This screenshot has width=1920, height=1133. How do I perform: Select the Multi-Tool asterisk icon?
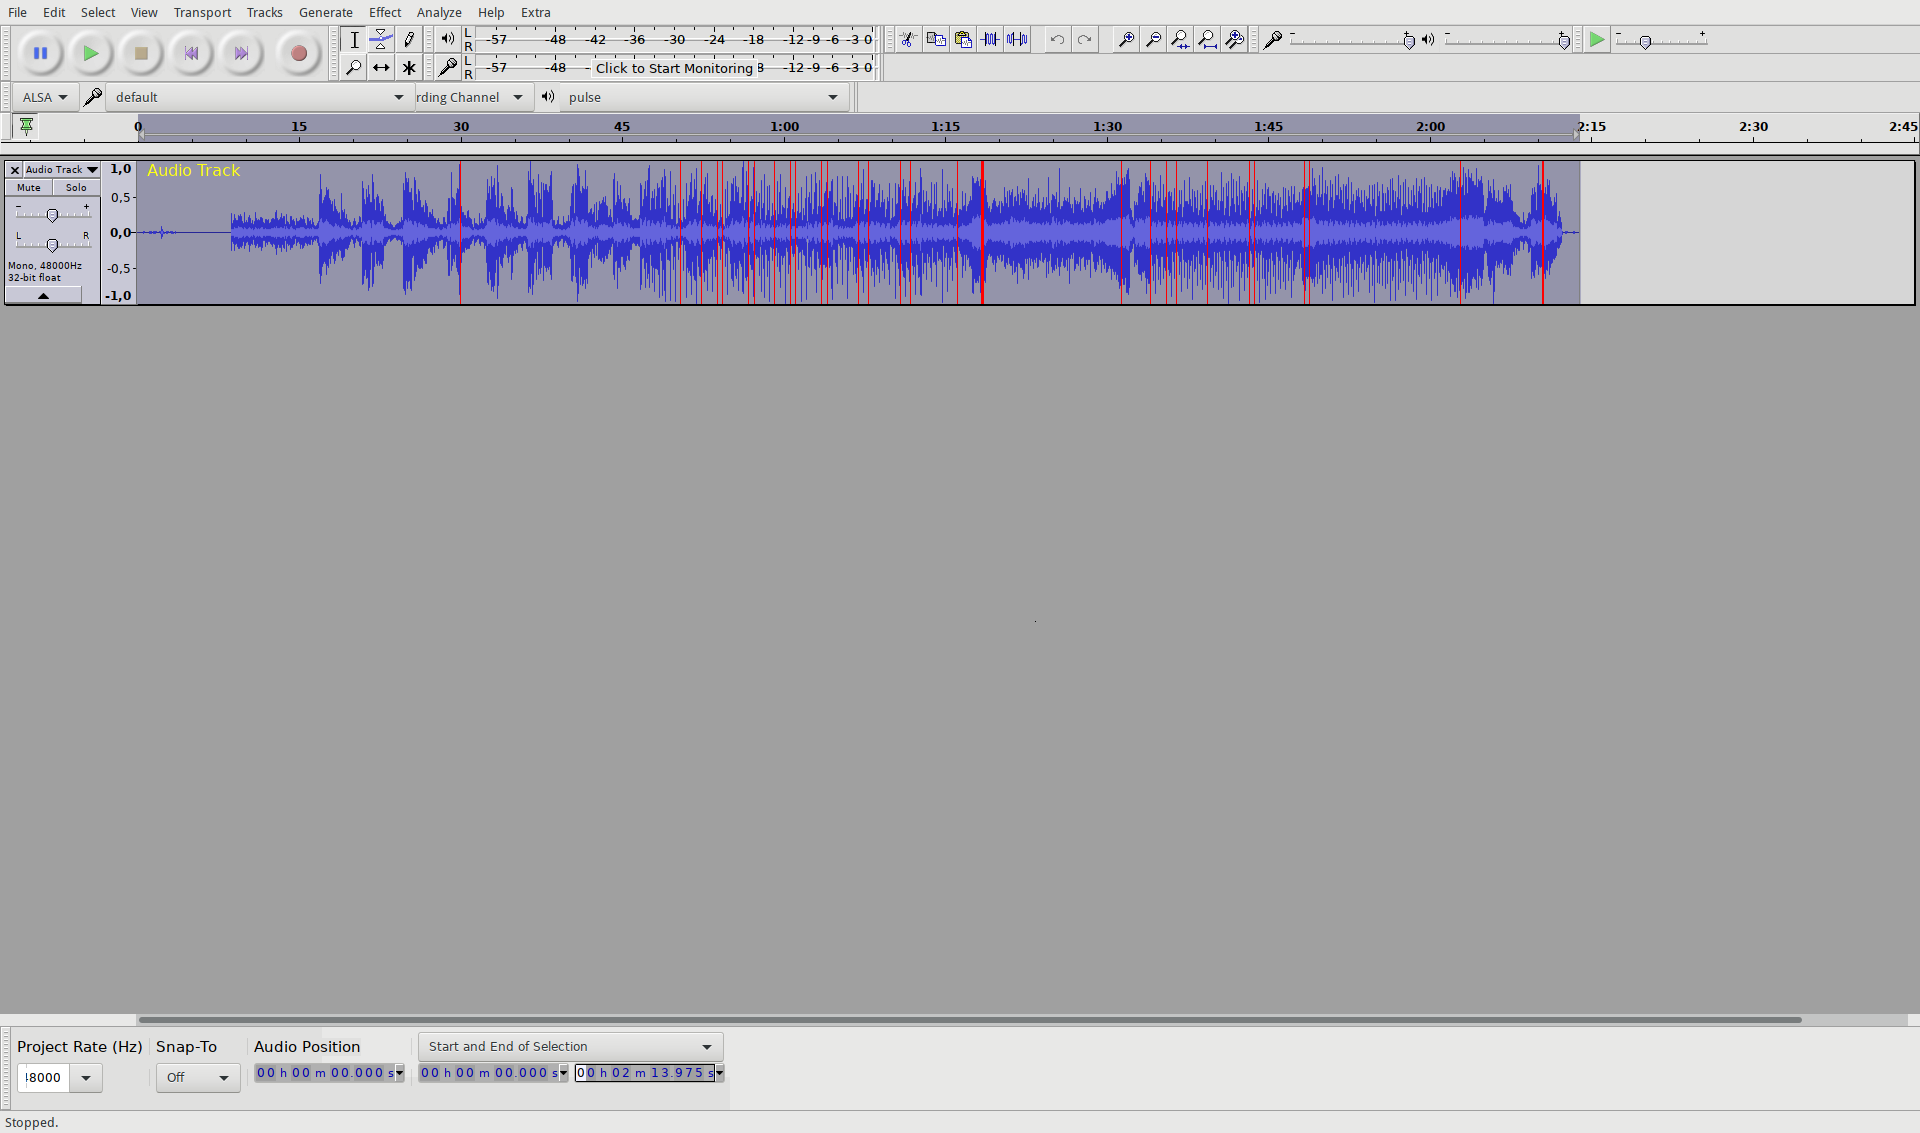[409, 68]
